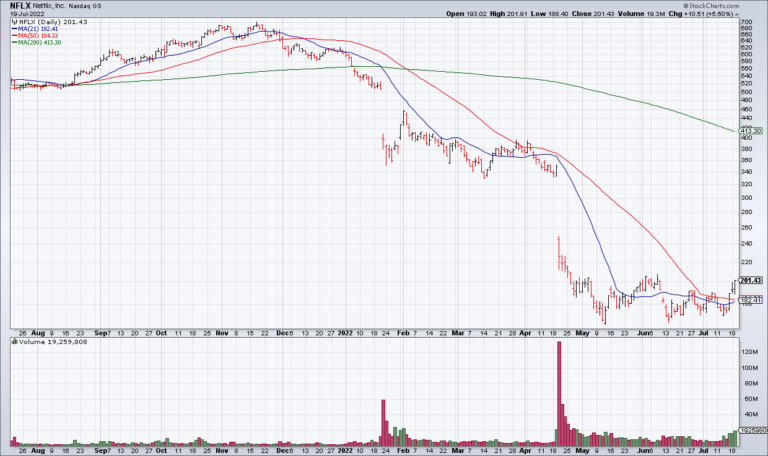Click the 600 price axis label
The image size is (768, 456).
tap(746, 54)
